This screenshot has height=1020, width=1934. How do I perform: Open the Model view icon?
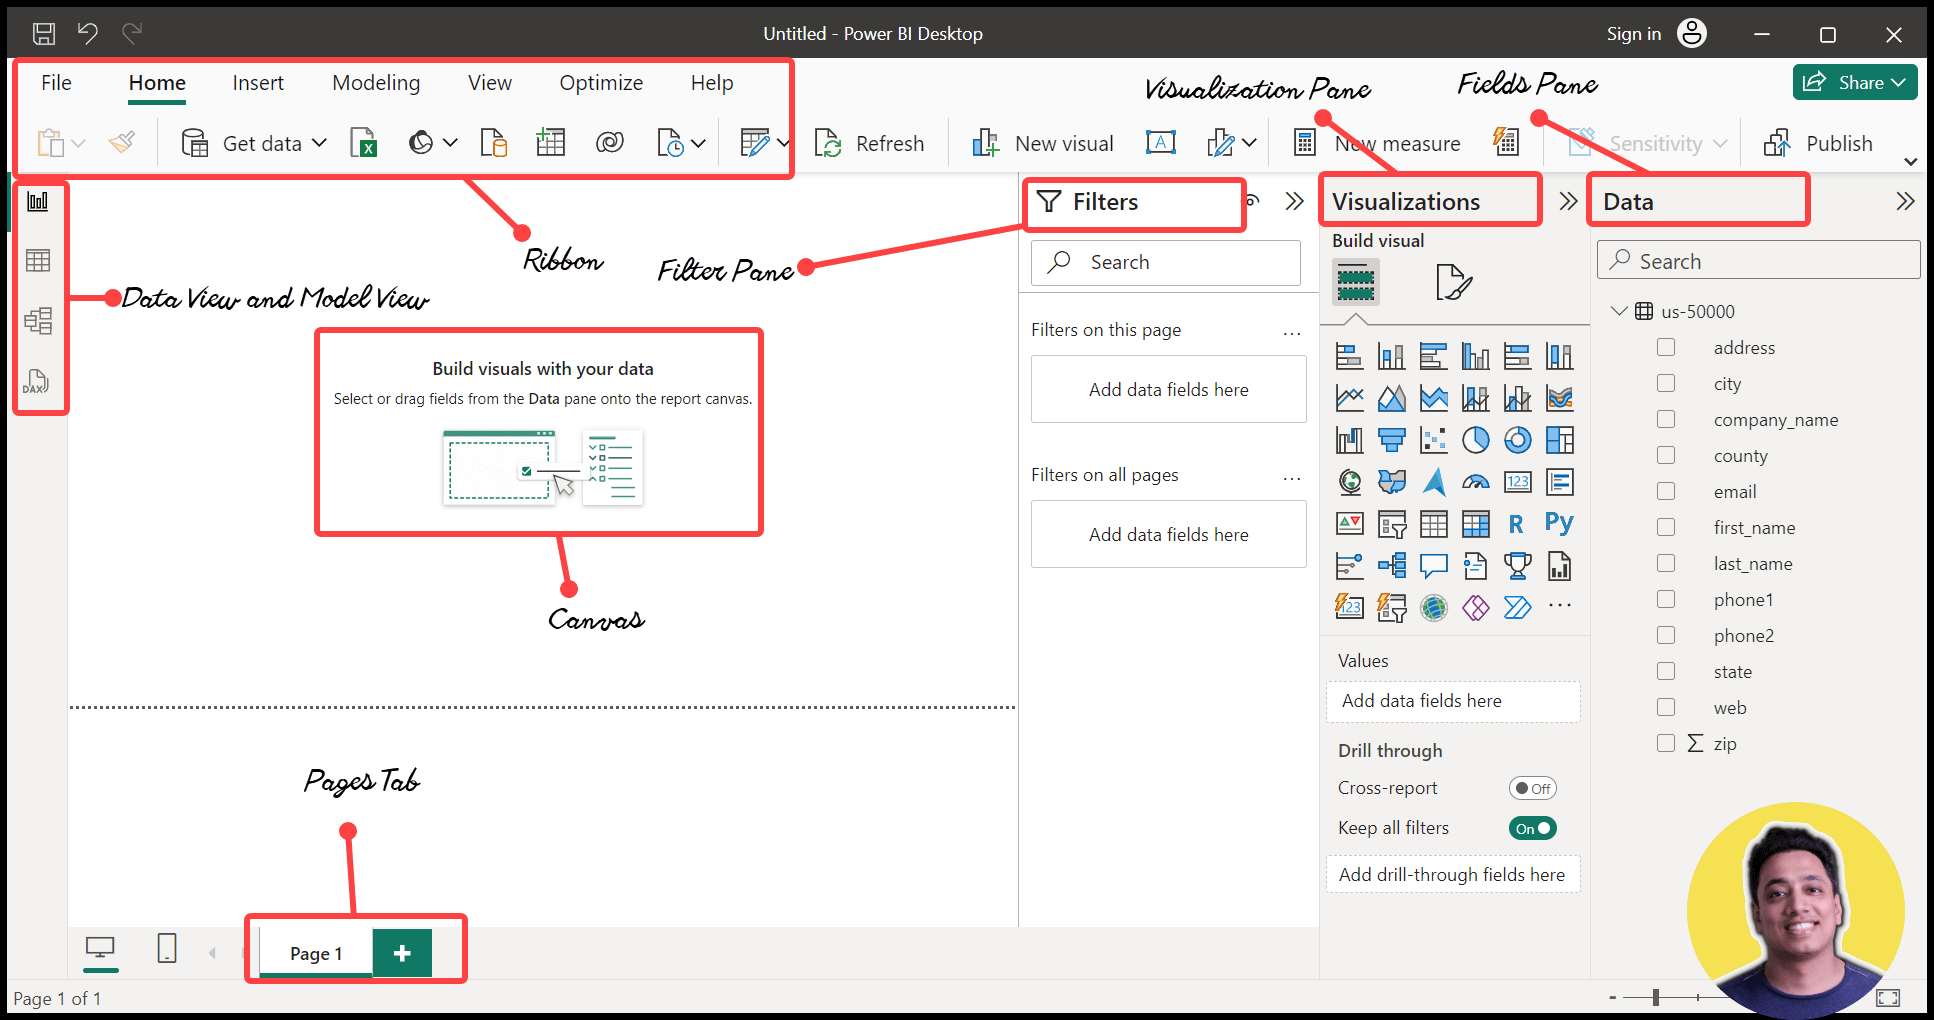click(38, 321)
